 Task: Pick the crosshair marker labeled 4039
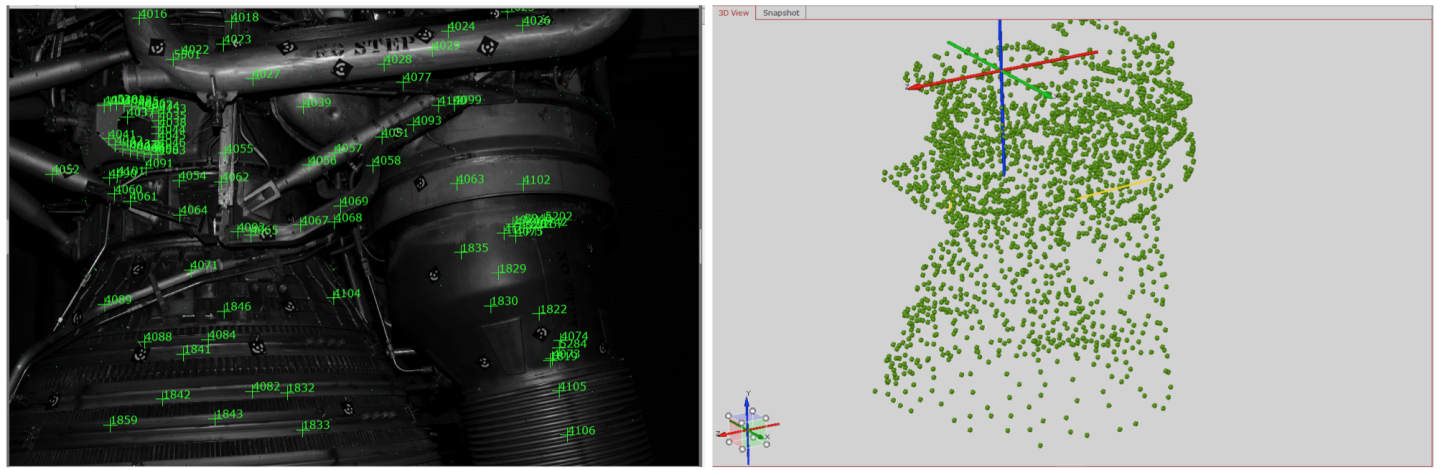point(302,105)
